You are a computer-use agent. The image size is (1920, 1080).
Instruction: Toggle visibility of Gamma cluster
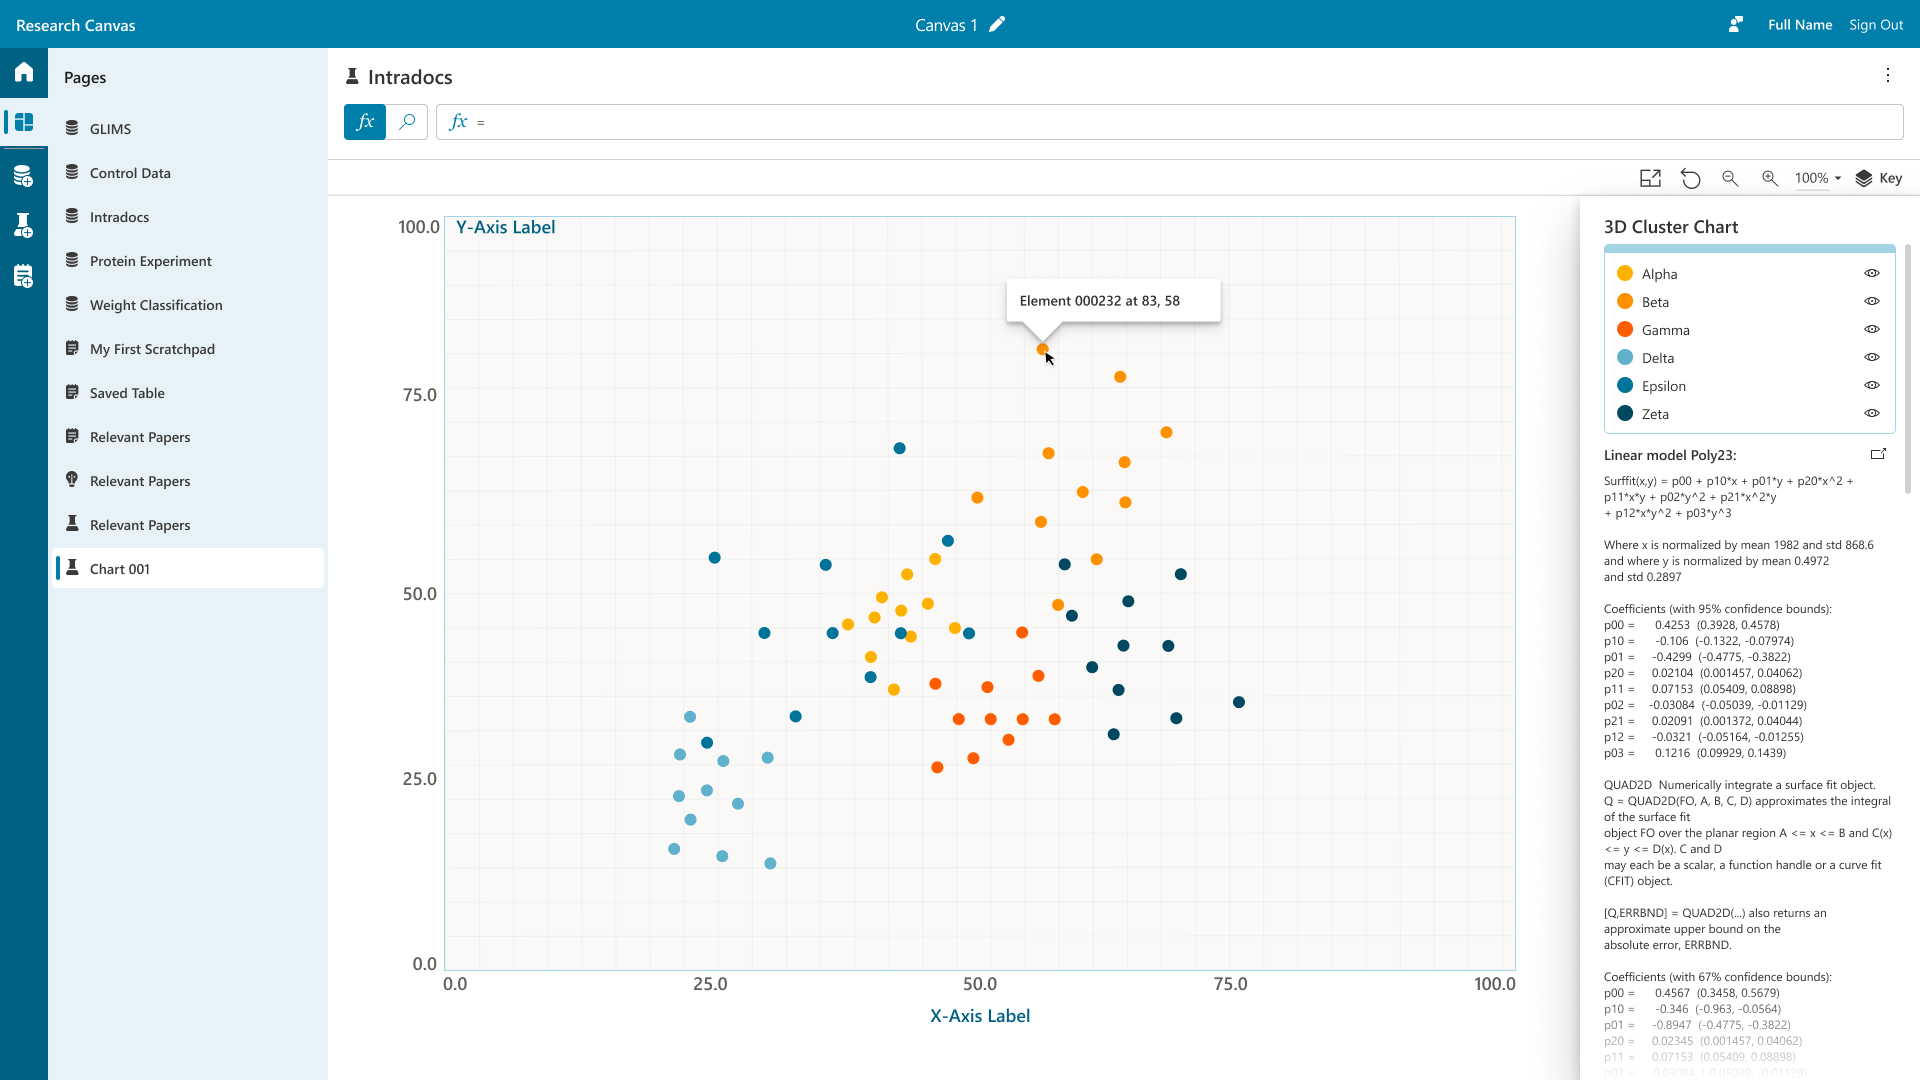point(1872,330)
